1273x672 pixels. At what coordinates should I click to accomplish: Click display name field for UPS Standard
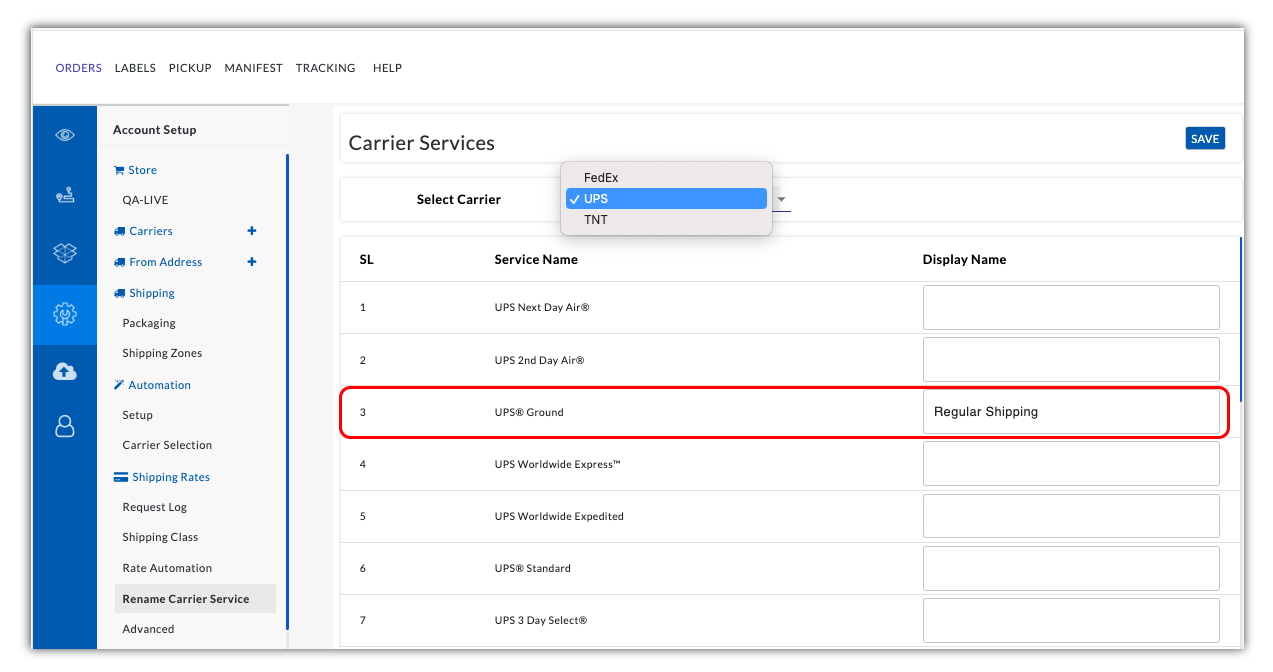[x=1071, y=568]
